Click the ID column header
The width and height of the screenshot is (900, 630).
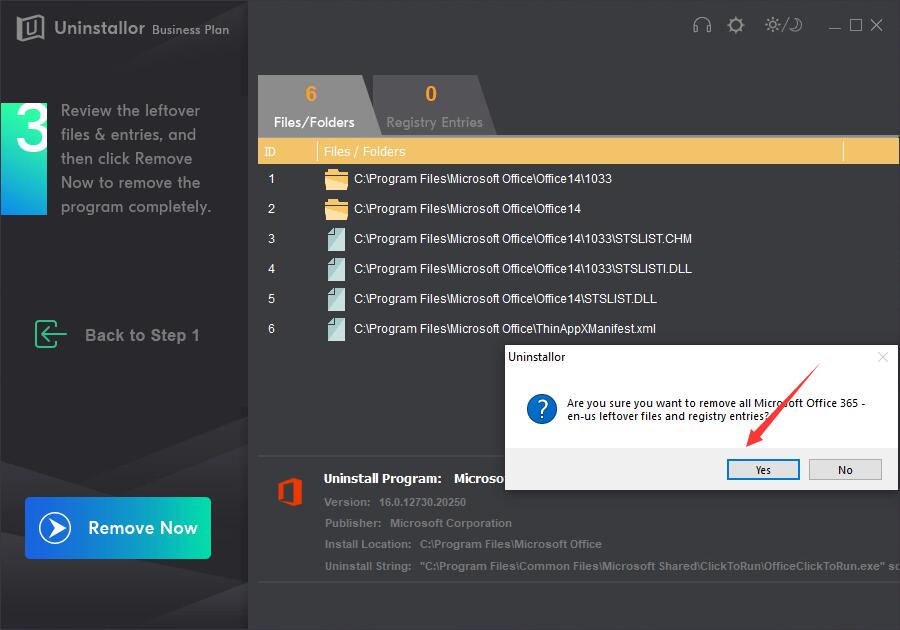point(287,151)
